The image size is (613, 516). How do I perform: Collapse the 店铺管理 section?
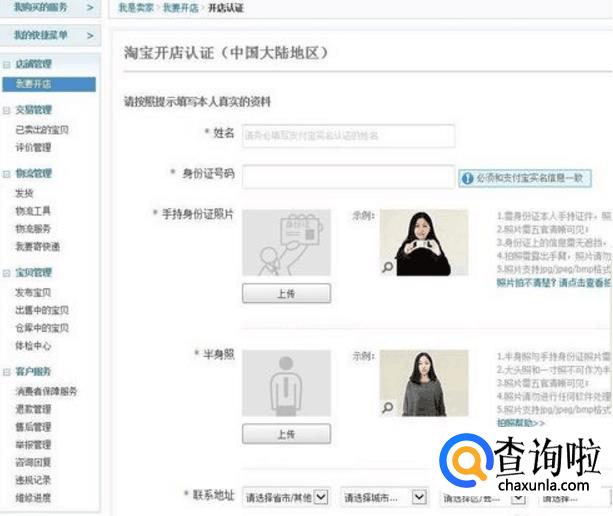tap(7, 64)
